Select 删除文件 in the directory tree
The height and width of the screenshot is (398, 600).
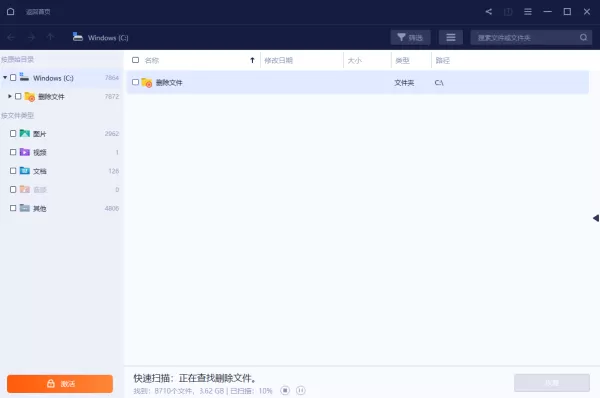(51, 96)
